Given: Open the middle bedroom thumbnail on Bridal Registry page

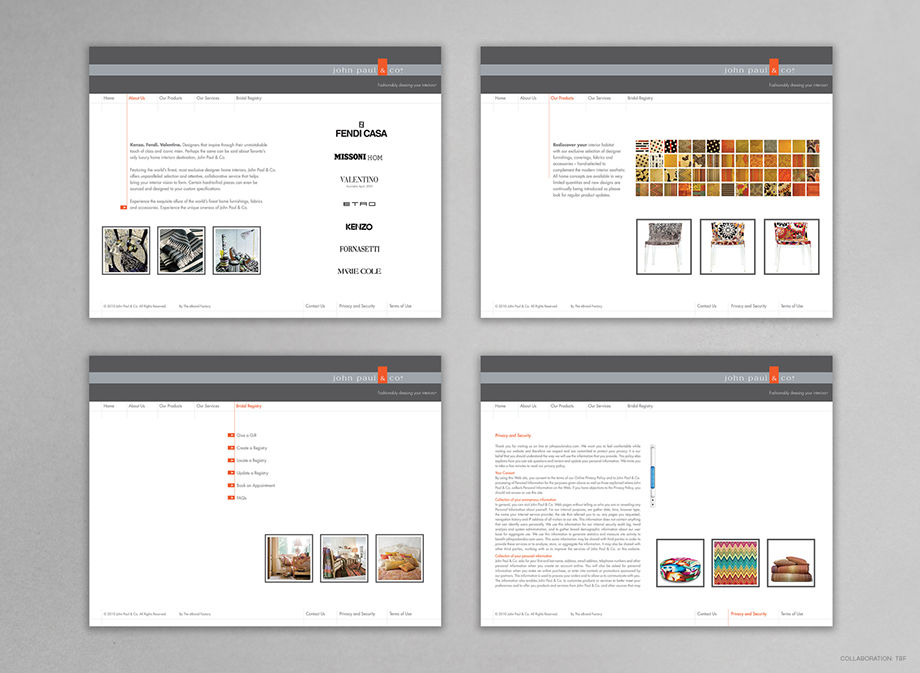Looking at the screenshot, I should coord(344,558).
